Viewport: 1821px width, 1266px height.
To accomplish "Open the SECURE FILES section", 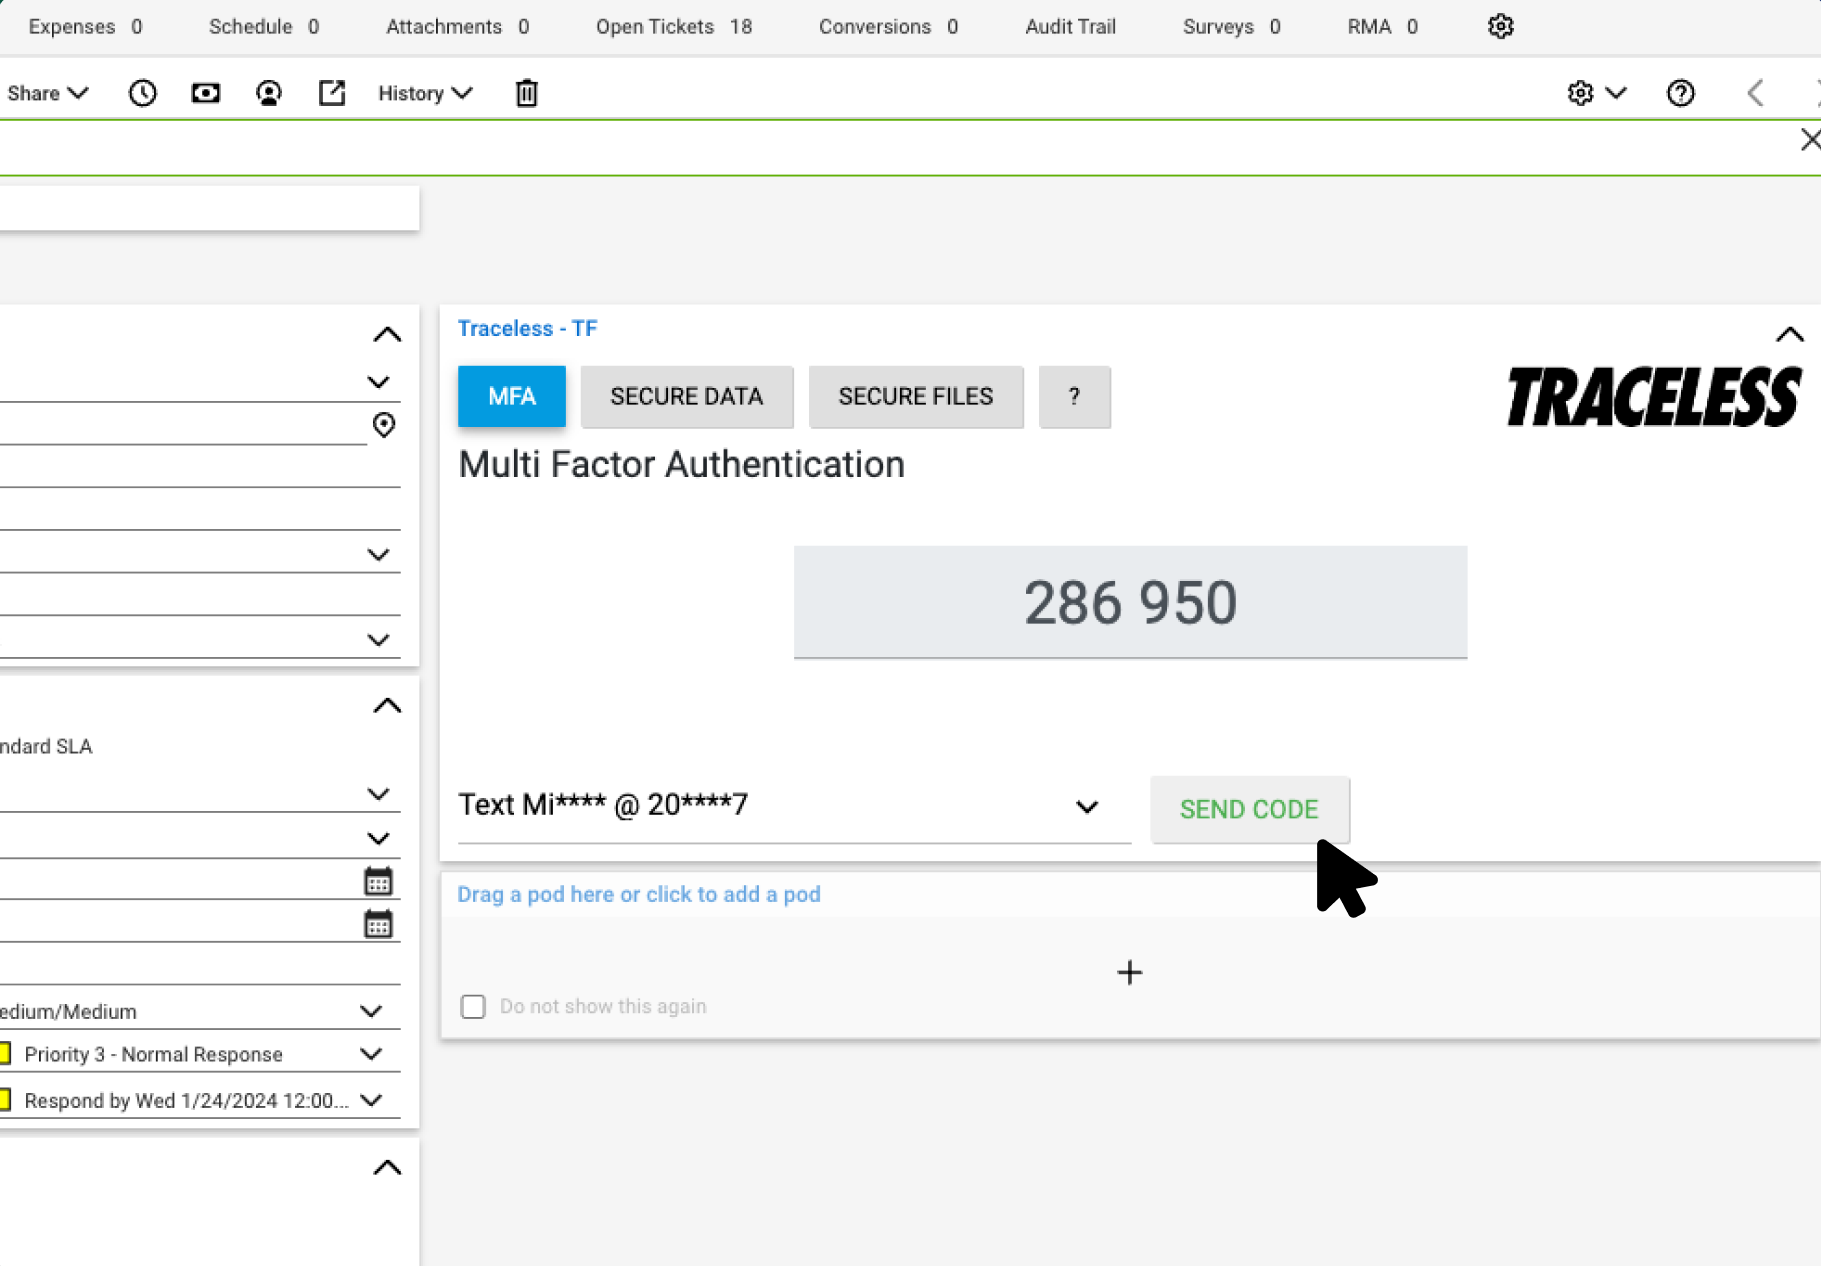I will tap(915, 397).
